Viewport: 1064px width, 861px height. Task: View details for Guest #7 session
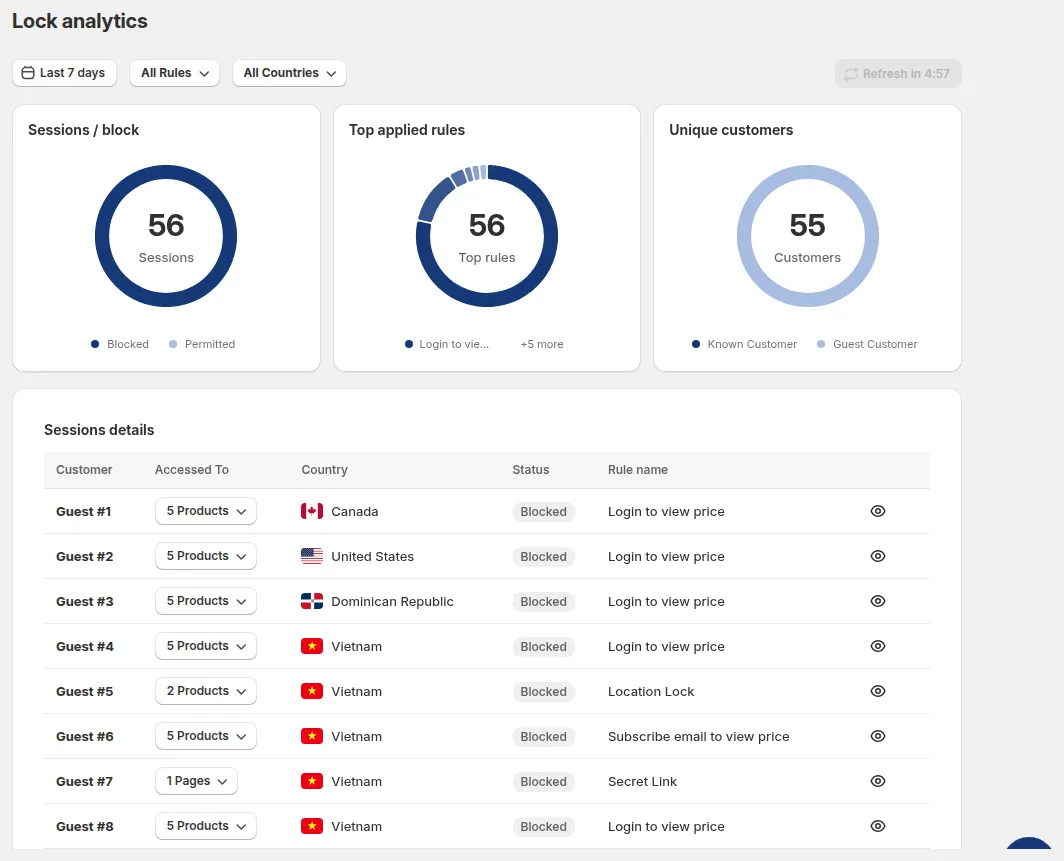click(x=877, y=781)
